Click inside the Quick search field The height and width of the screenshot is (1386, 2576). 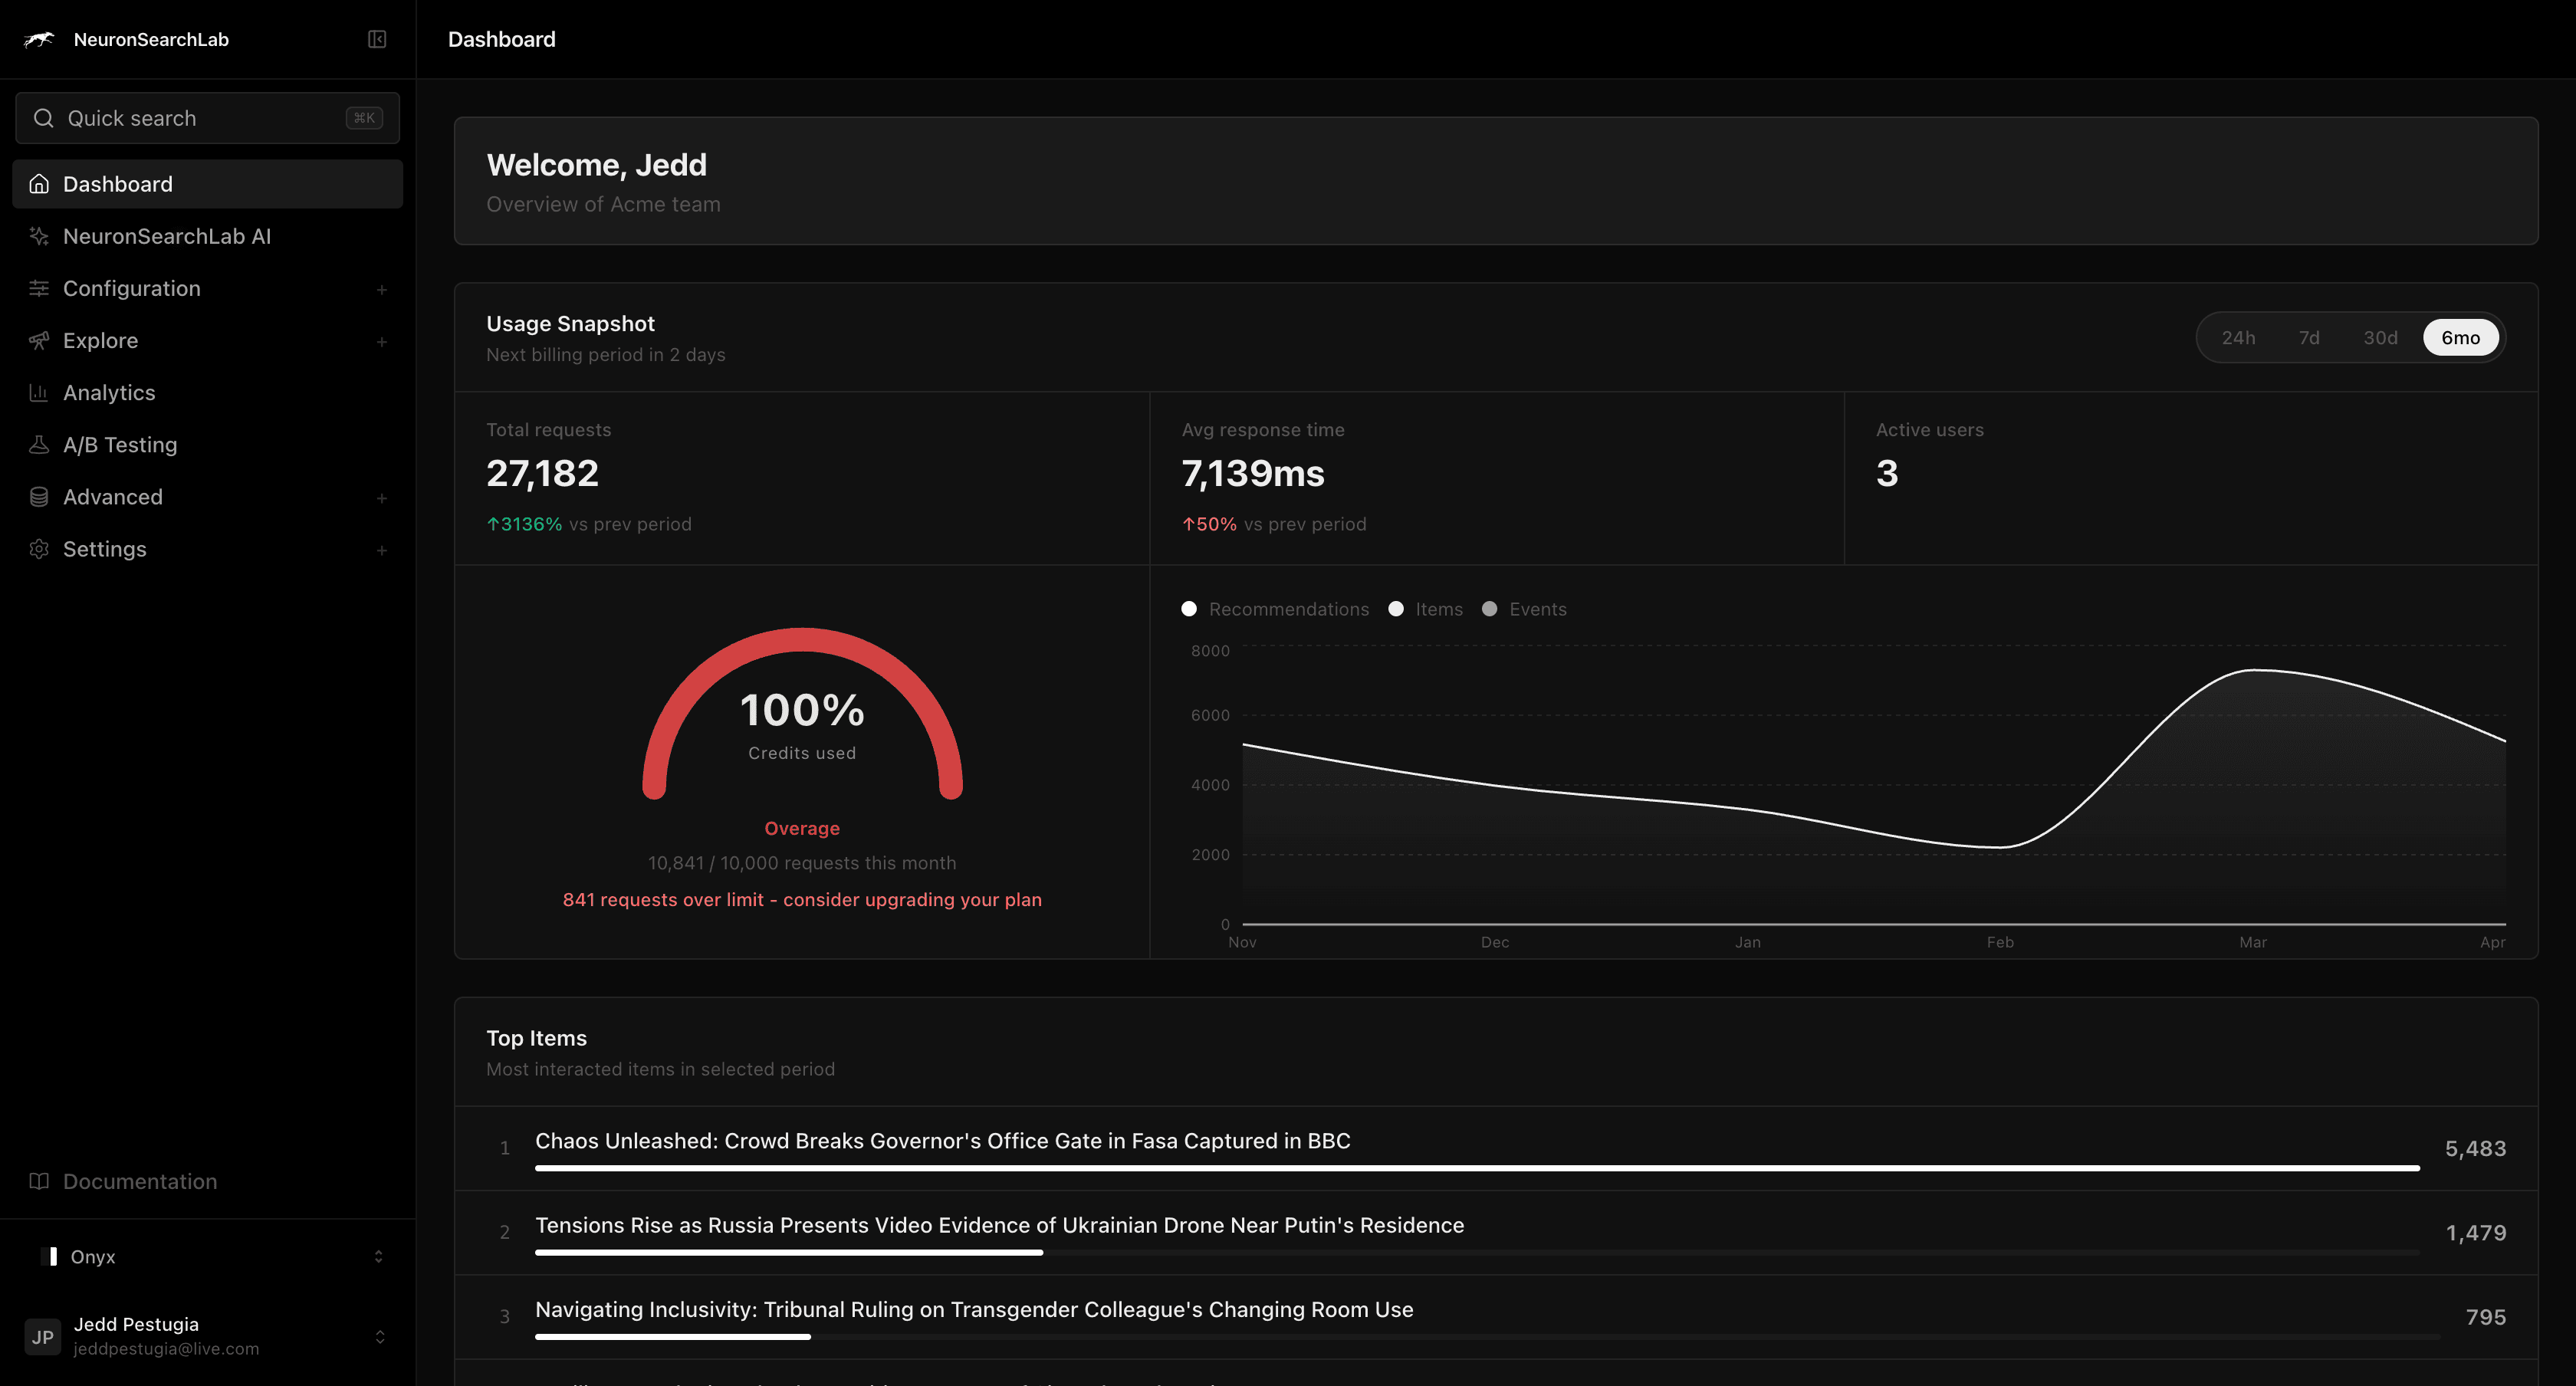click(x=207, y=117)
